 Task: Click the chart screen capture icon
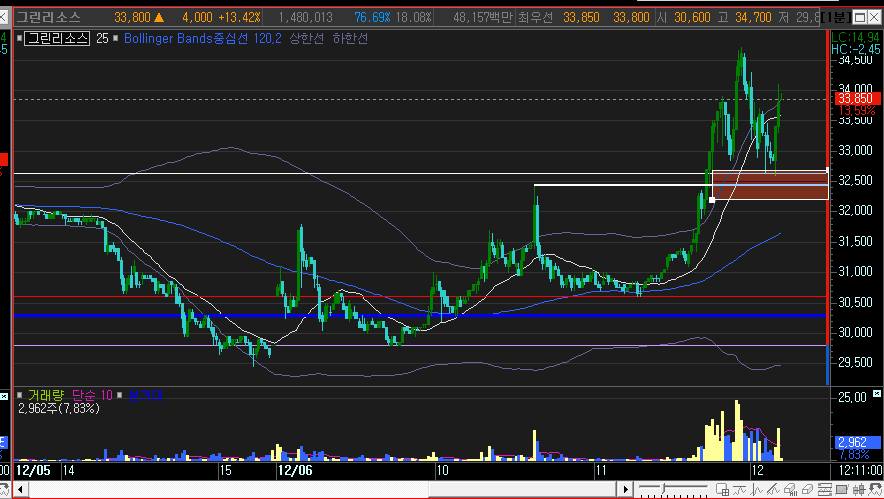pos(842,489)
